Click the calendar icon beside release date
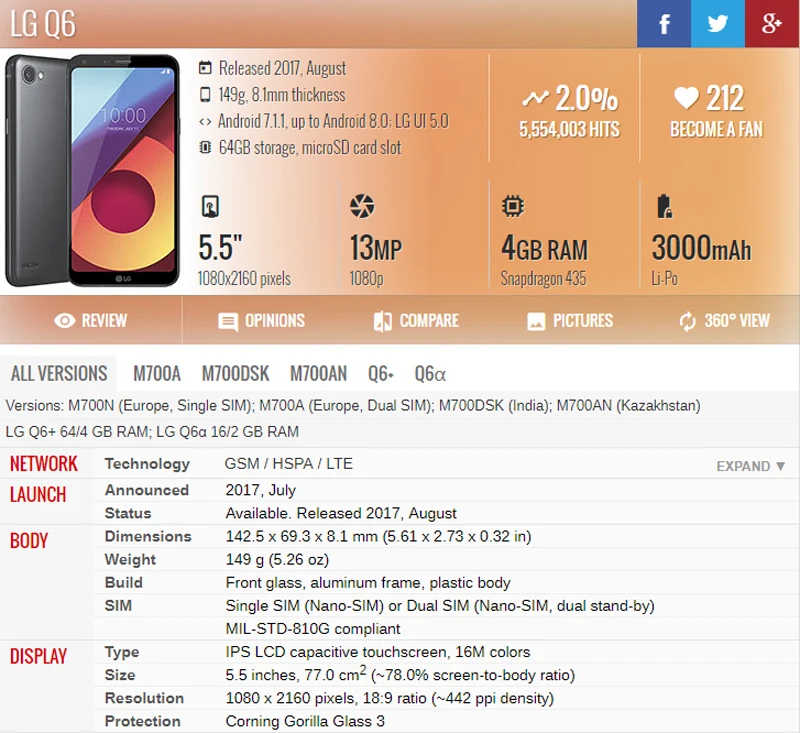This screenshot has height=733, width=800. [x=205, y=68]
